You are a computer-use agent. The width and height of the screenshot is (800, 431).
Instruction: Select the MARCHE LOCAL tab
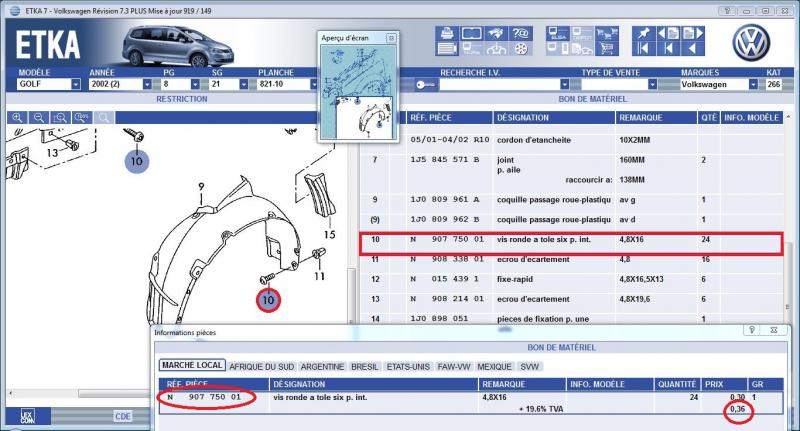click(192, 365)
